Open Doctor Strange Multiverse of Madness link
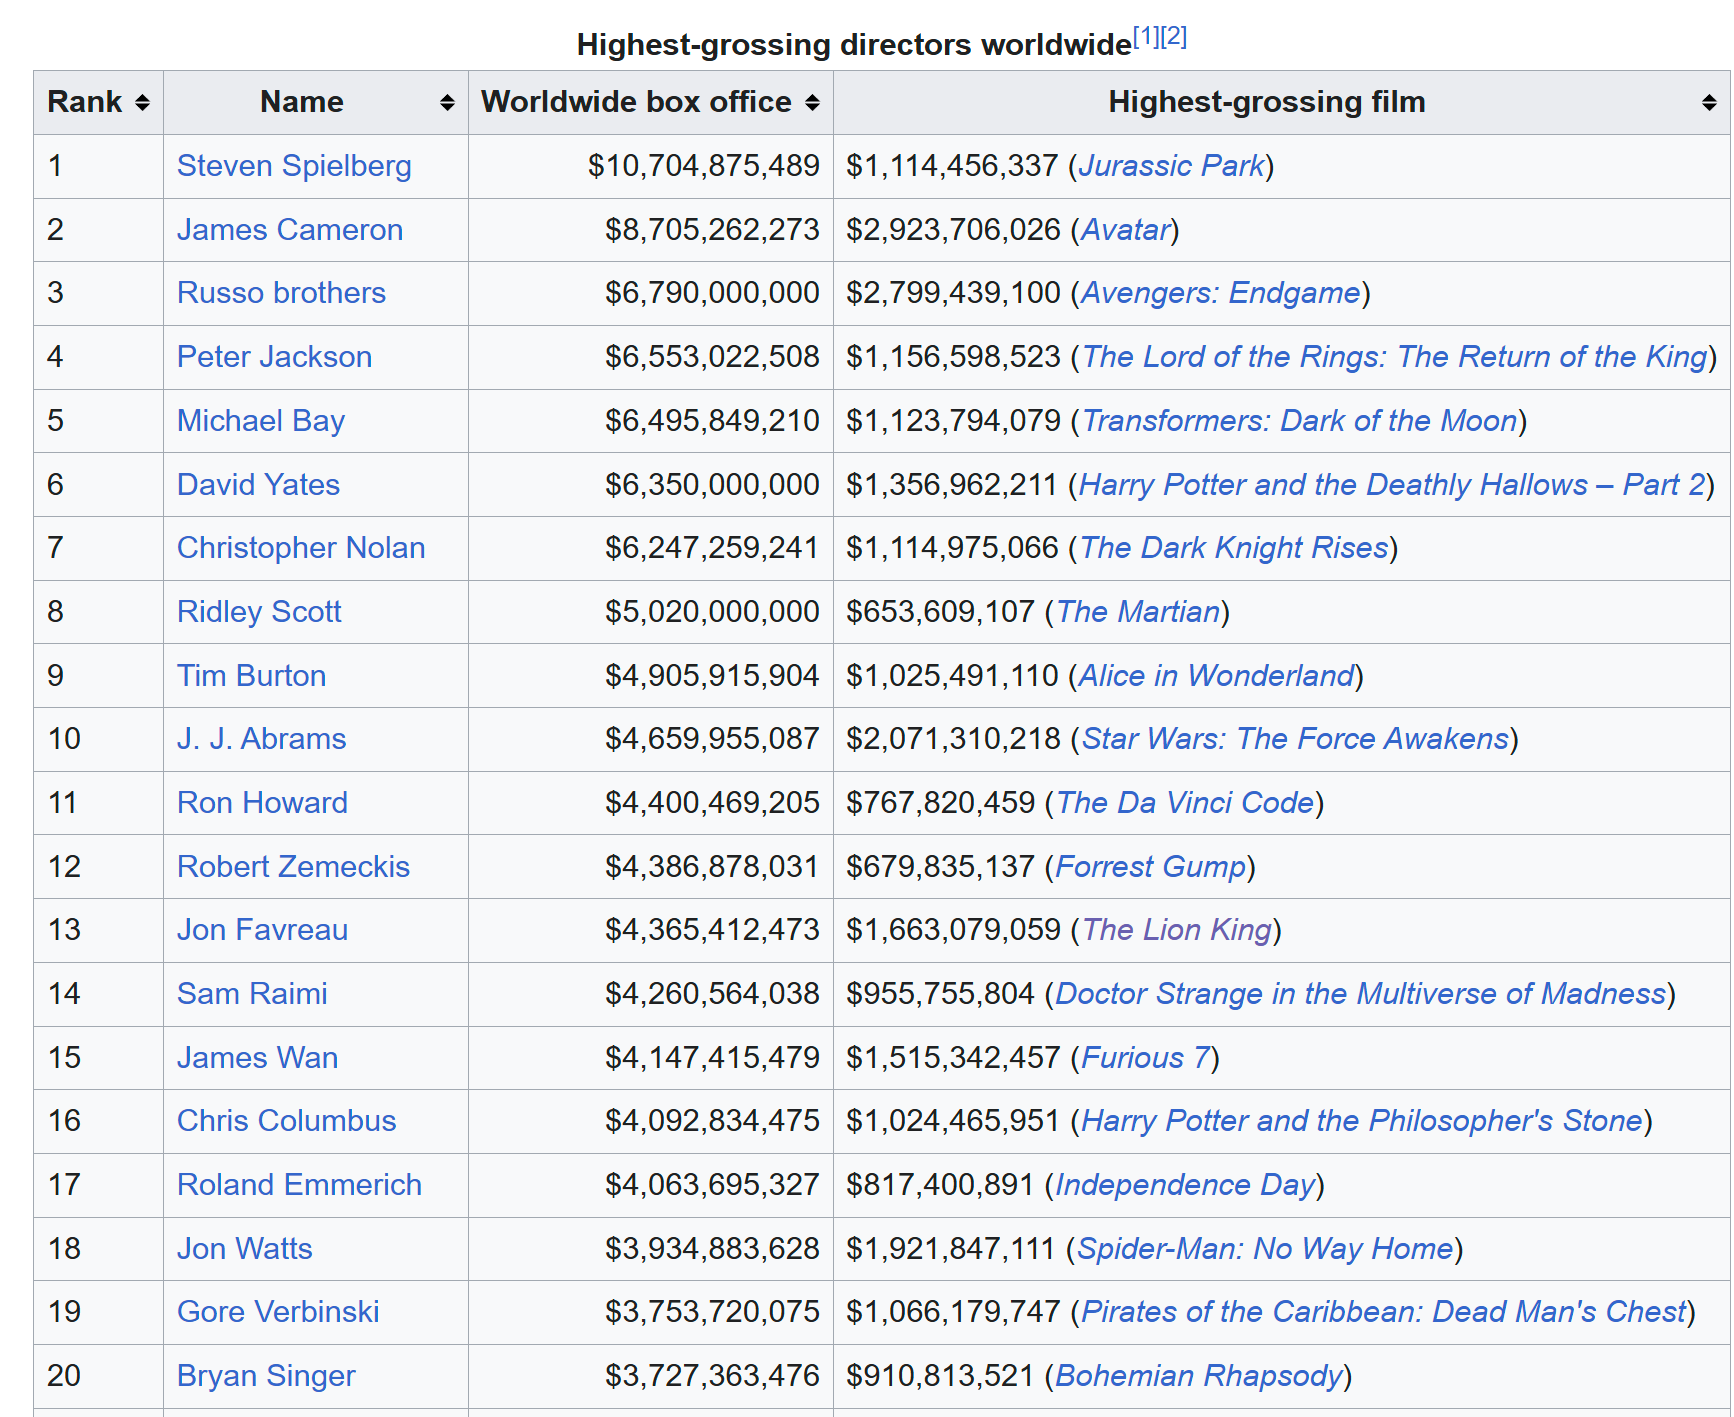Viewport: 1734px width, 1417px height. coord(1361,994)
